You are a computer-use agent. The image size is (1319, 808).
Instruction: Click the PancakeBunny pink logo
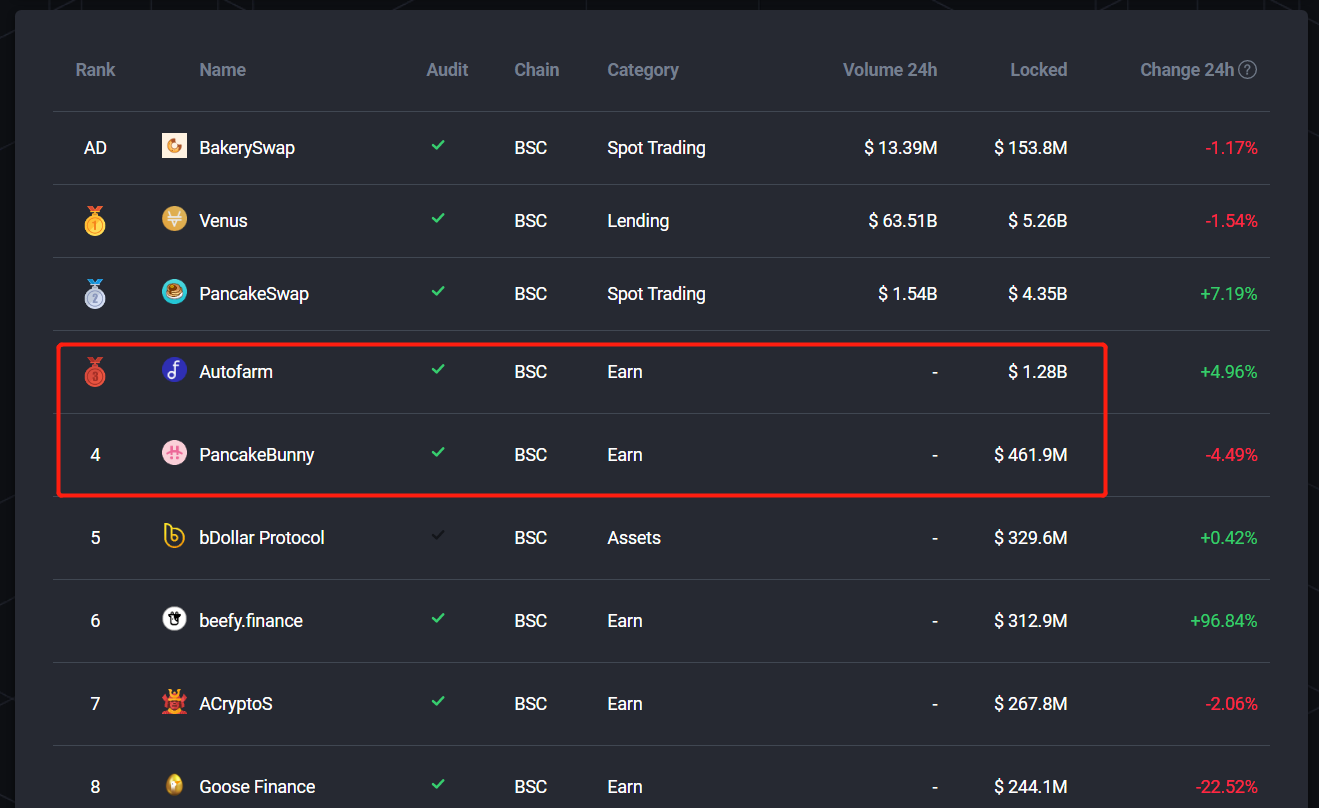click(174, 453)
